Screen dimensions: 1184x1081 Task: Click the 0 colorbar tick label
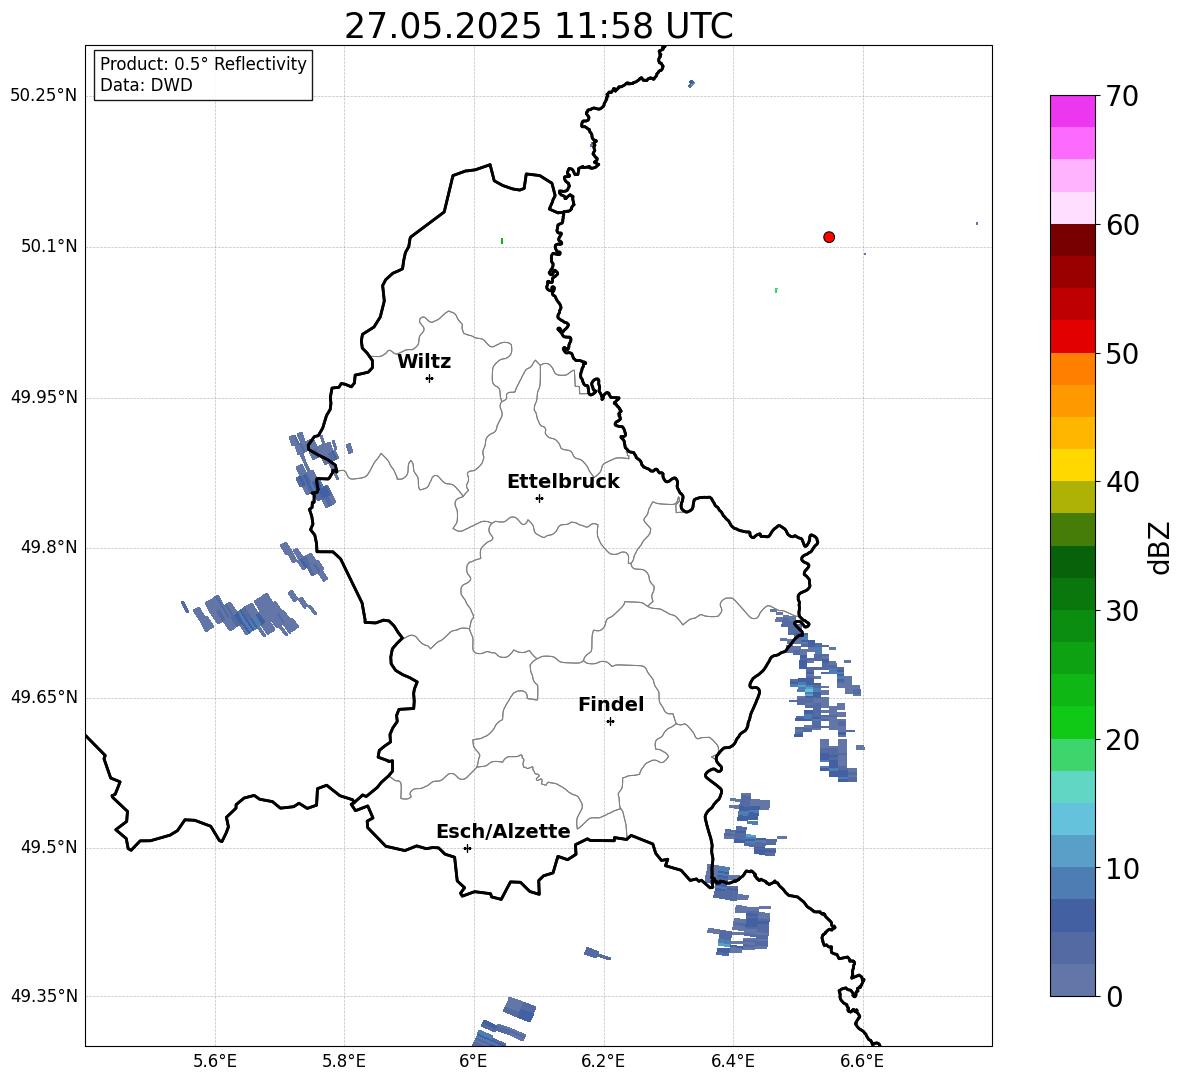point(1114,996)
